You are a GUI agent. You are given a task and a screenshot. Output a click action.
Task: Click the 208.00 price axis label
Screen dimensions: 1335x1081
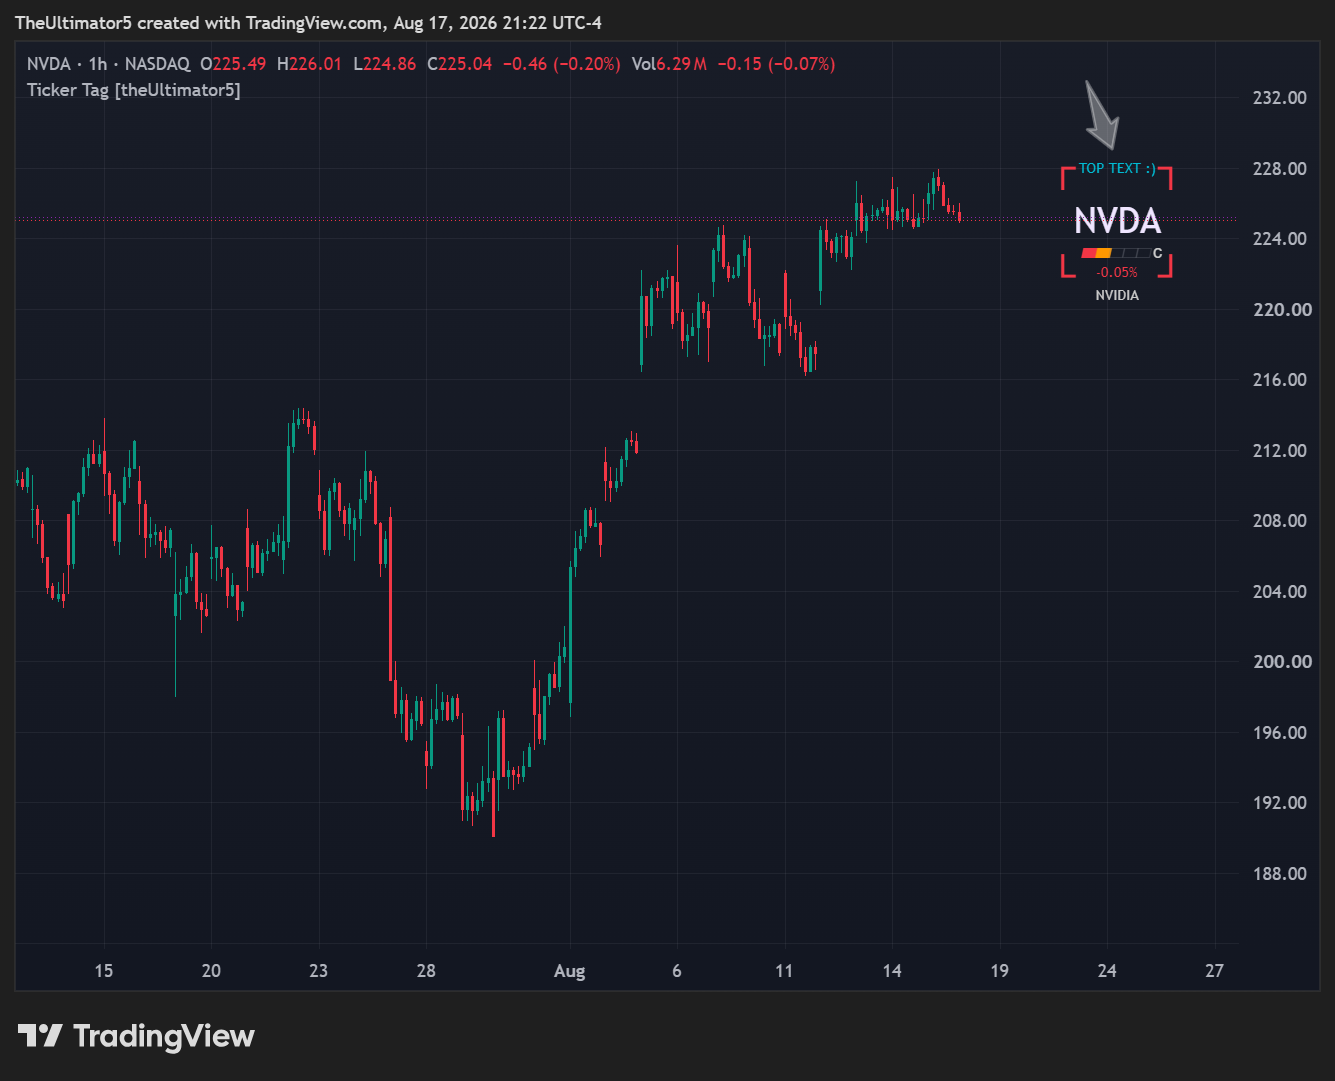coord(1279,521)
